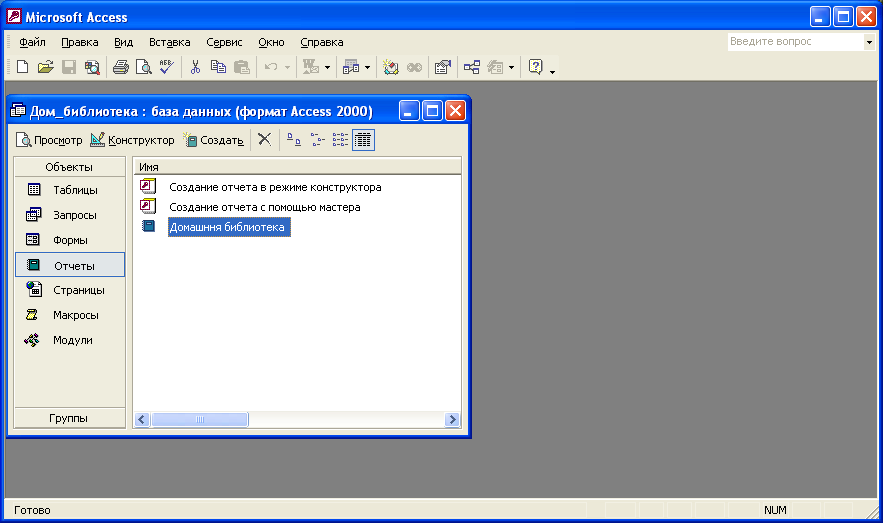Open the Properties toolbar icon

[x=443, y=67]
